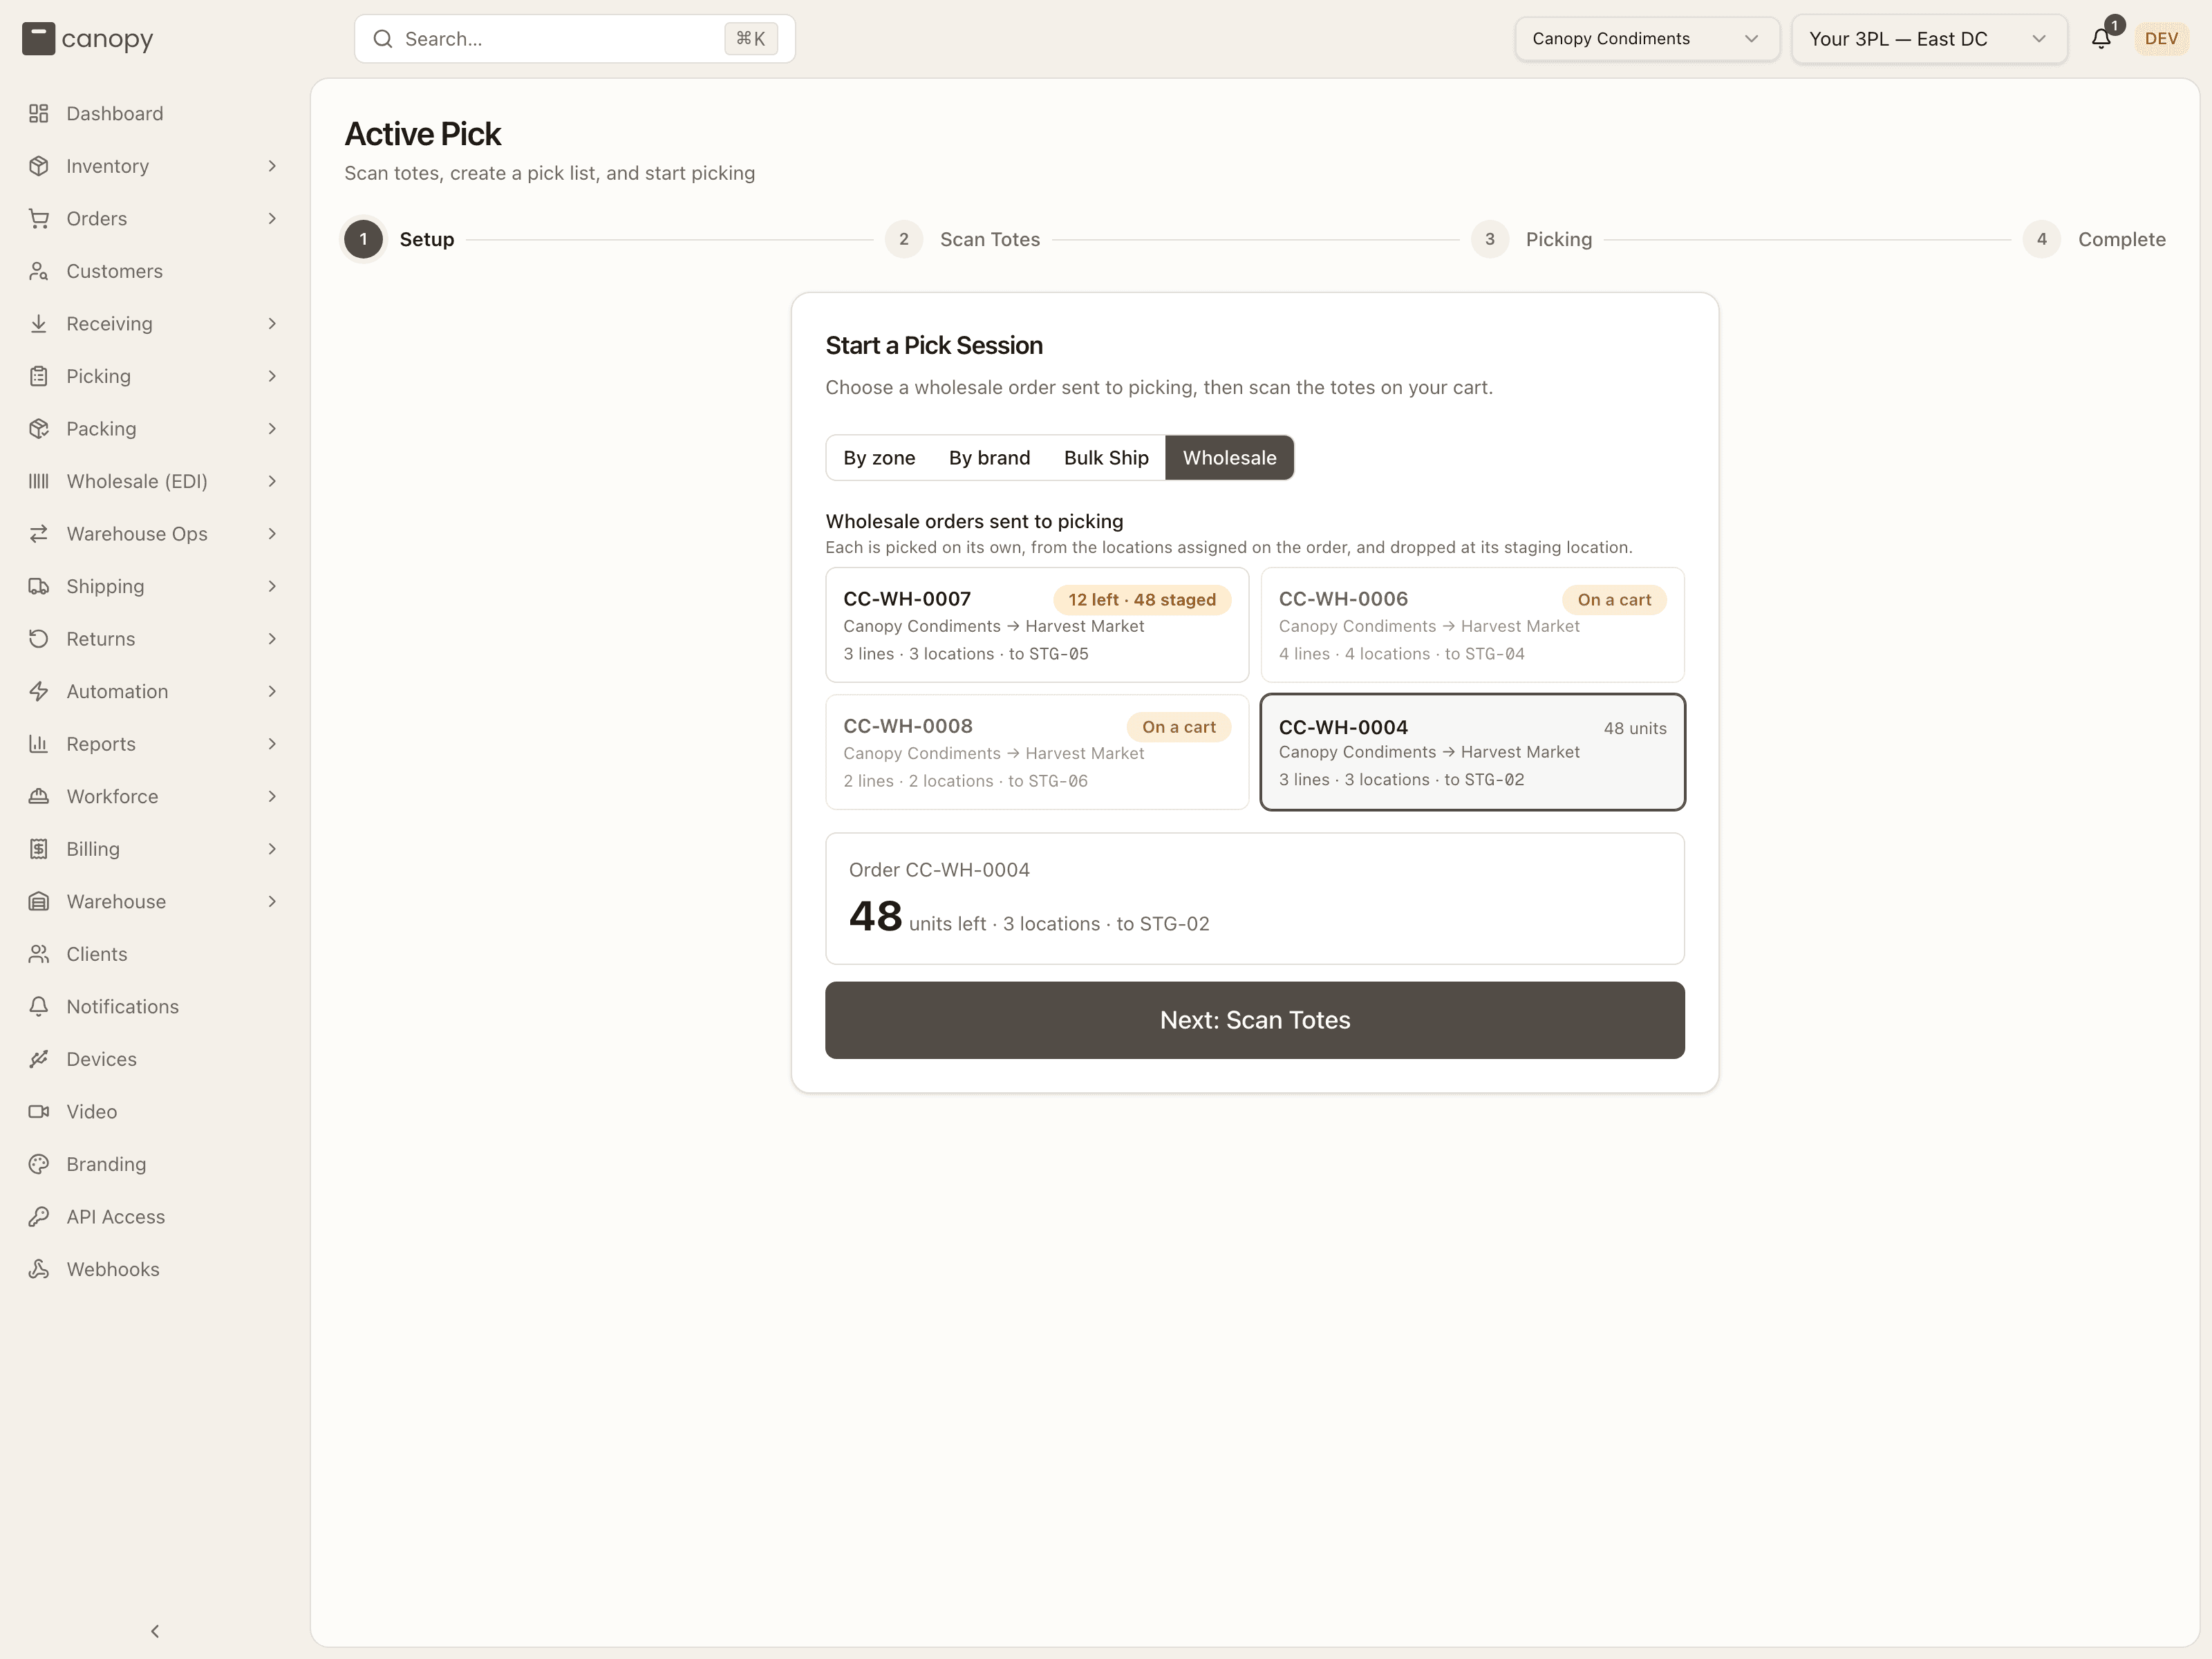Viewport: 2212px width, 1659px height.
Task: Click the Picking clipboard icon
Action: [x=39, y=376]
